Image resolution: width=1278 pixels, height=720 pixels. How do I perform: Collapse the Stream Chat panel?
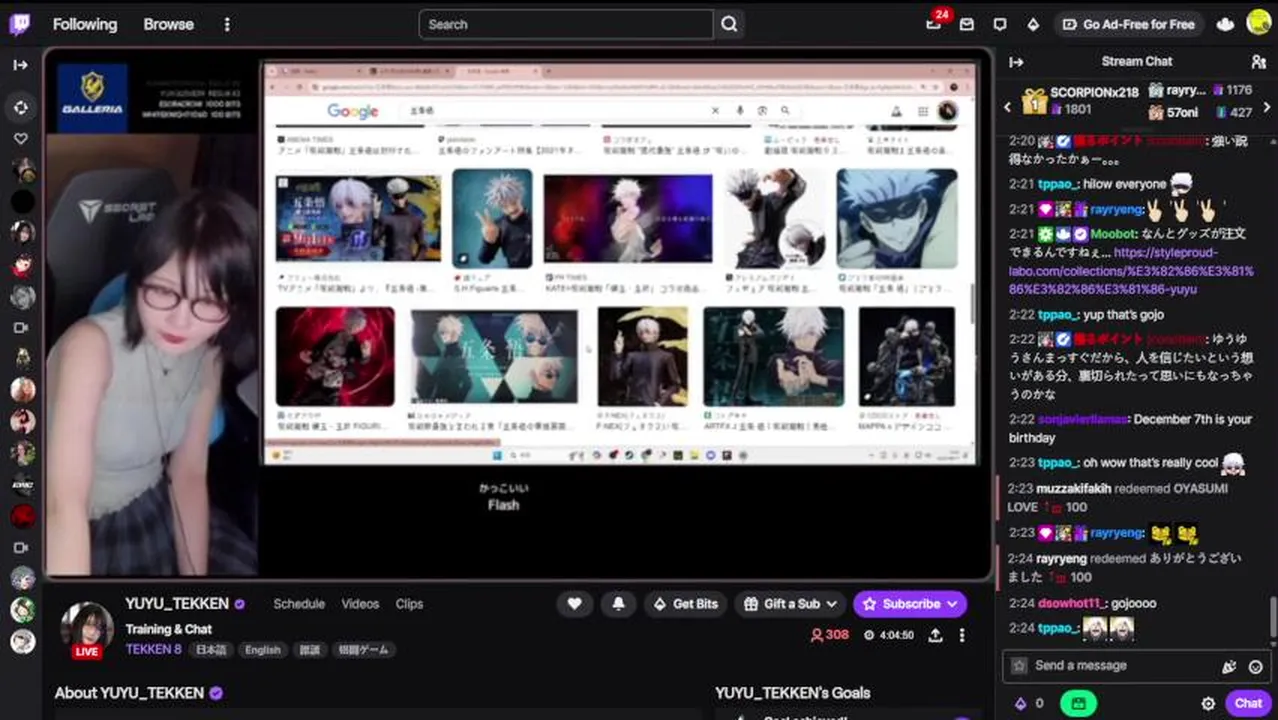pos(1016,62)
